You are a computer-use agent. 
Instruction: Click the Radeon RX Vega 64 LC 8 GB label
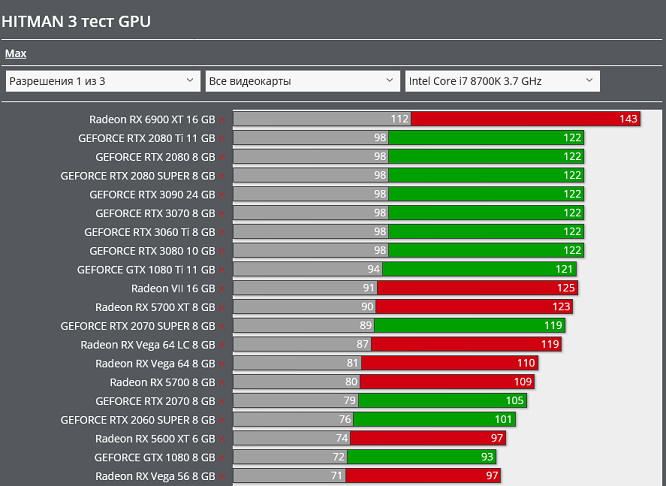[x=148, y=345]
